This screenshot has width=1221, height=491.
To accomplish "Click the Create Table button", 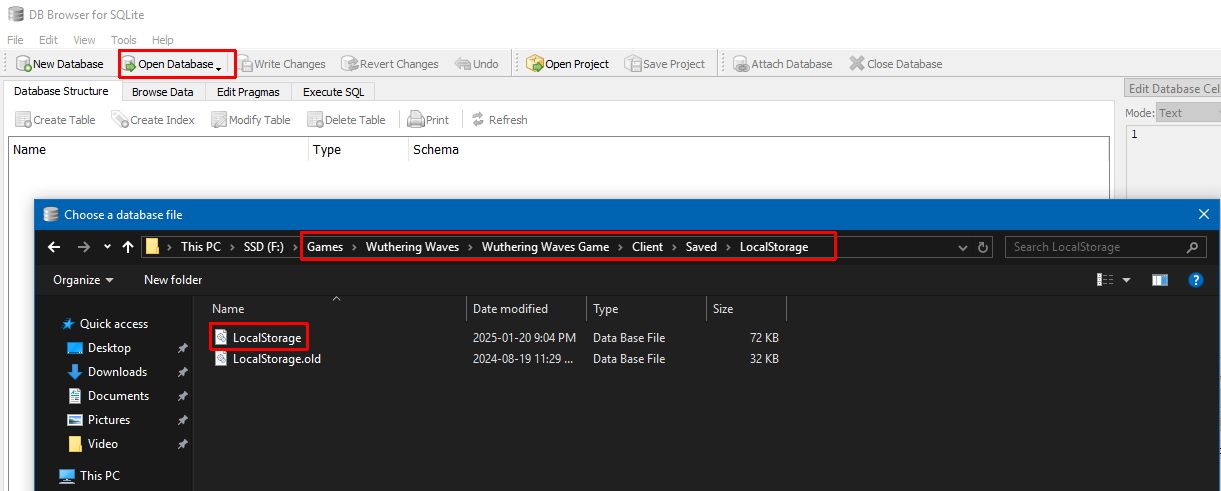I will [x=55, y=120].
